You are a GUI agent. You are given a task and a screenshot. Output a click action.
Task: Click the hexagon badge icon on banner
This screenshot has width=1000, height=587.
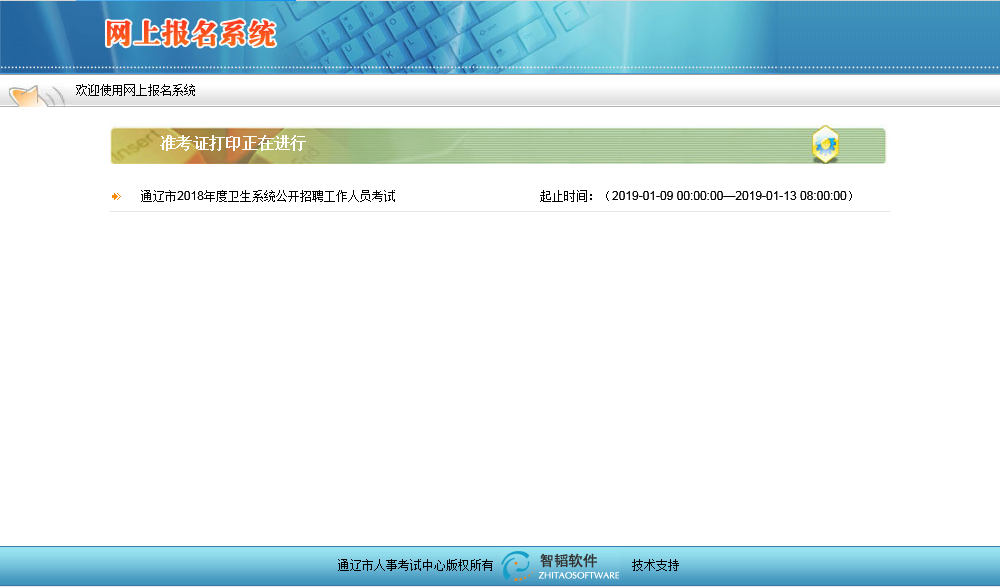click(825, 145)
